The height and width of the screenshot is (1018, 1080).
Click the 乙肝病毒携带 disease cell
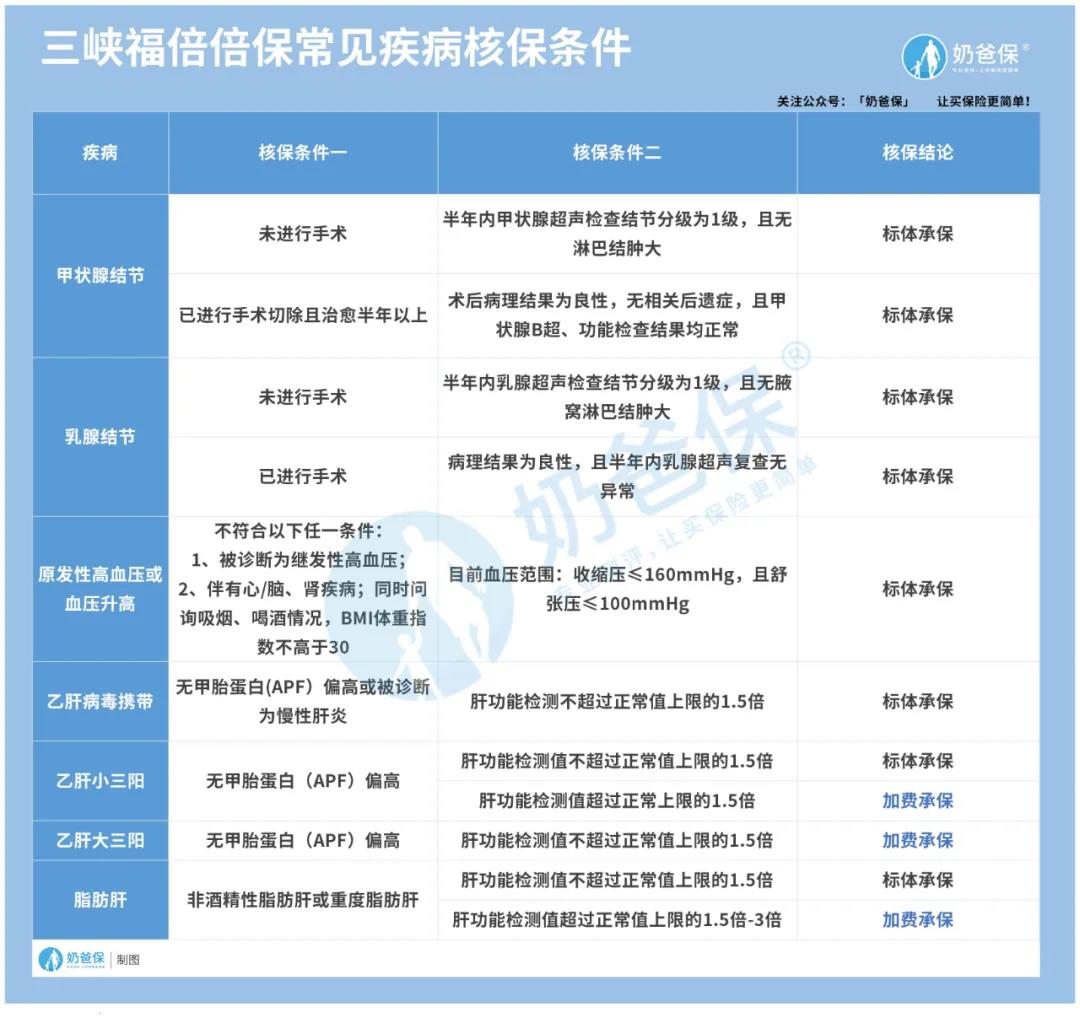point(101,701)
